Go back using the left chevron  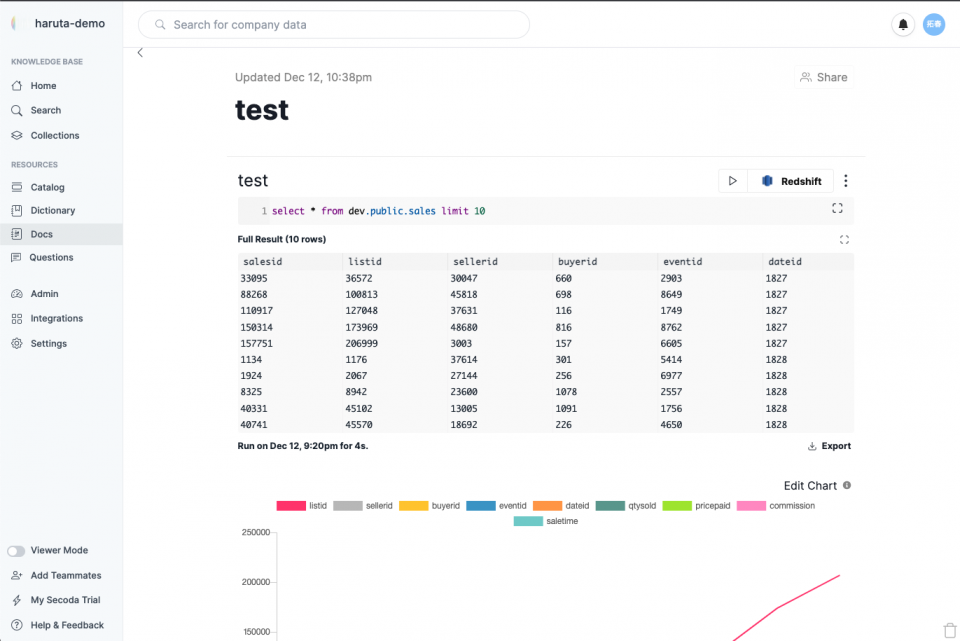140,53
